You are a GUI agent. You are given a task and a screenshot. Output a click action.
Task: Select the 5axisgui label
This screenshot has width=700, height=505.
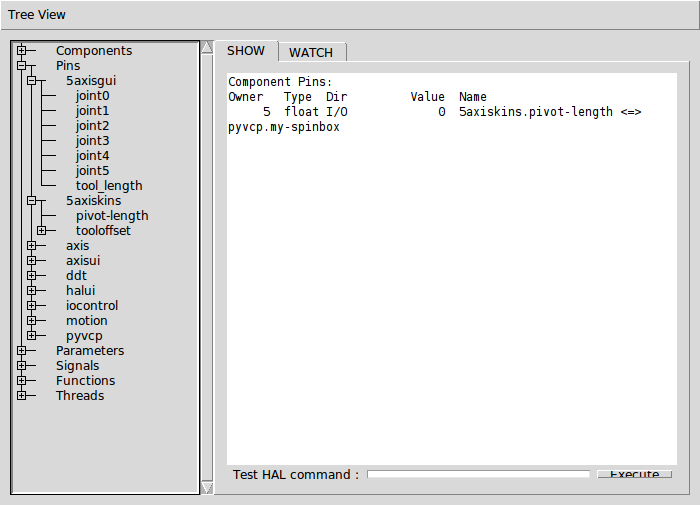click(x=91, y=81)
